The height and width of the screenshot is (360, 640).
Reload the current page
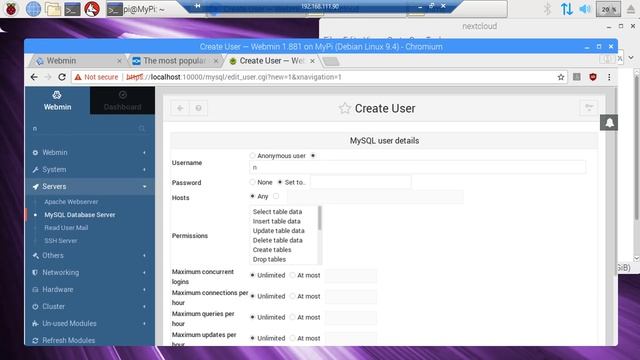coord(62,77)
